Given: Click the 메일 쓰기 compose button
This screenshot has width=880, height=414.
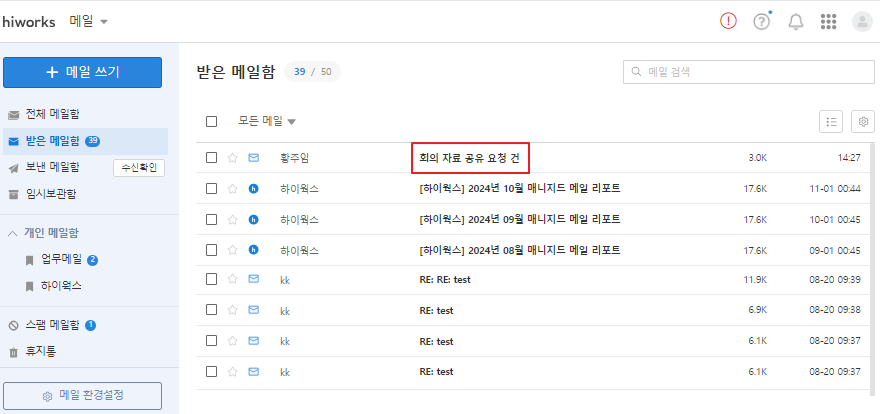Looking at the screenshot, I should 82,72.
